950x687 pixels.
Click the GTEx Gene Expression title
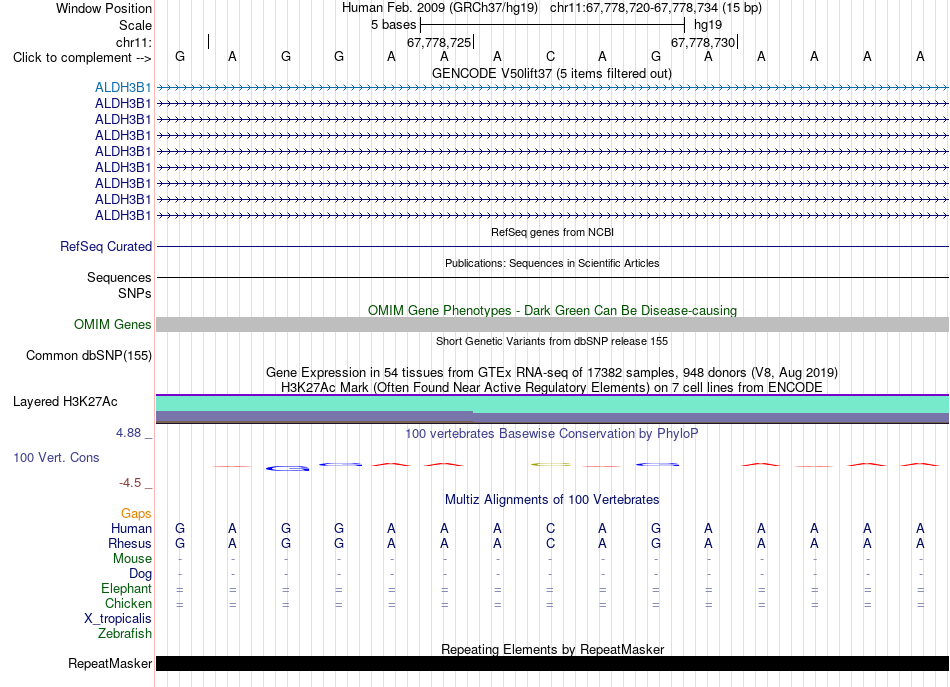coord(552,373)
